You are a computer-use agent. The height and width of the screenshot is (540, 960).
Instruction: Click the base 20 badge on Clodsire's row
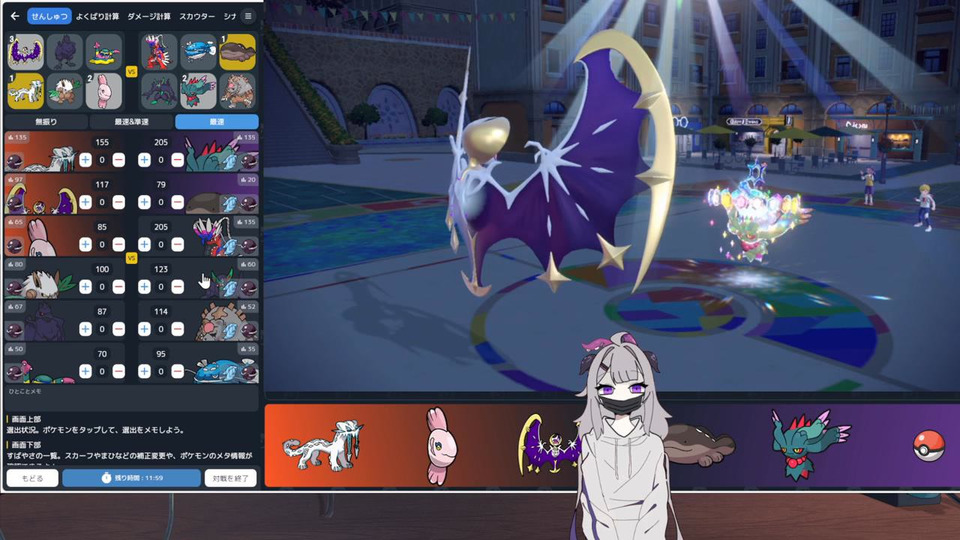(x=248, y=180)
